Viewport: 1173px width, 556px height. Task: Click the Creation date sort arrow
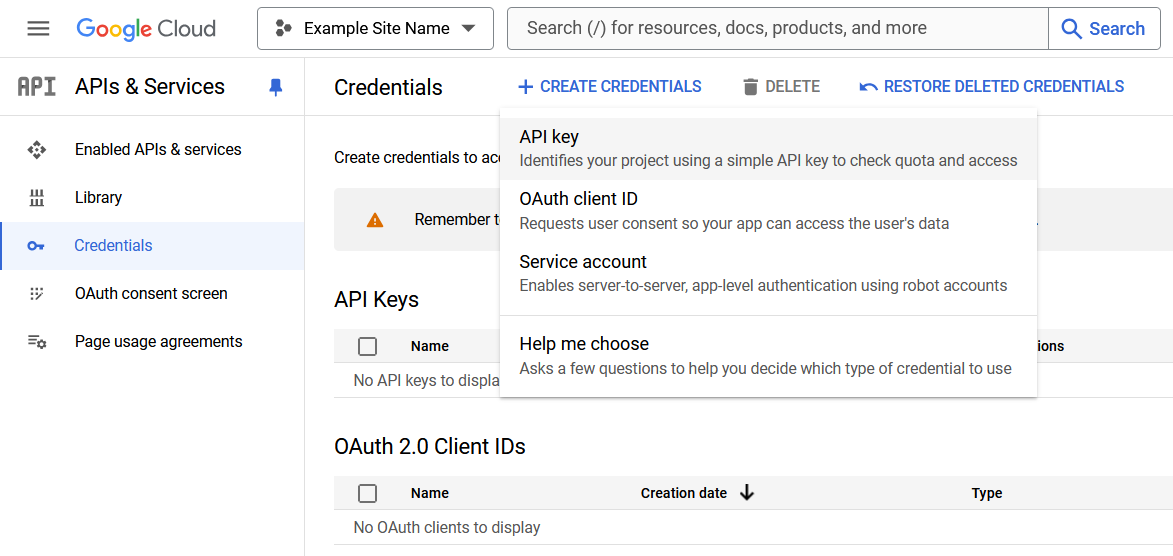click(x=747, y=493)
